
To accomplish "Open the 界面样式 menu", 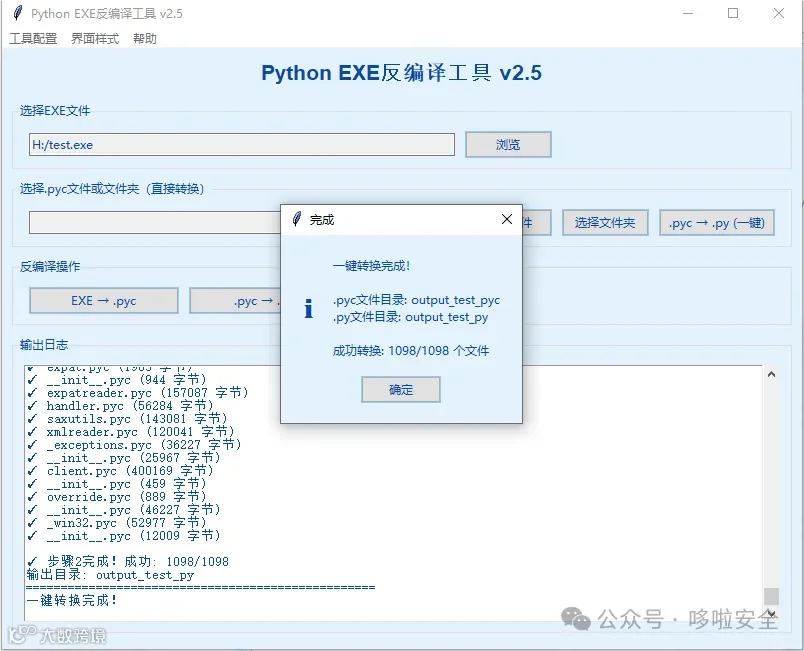I will 95,38.
